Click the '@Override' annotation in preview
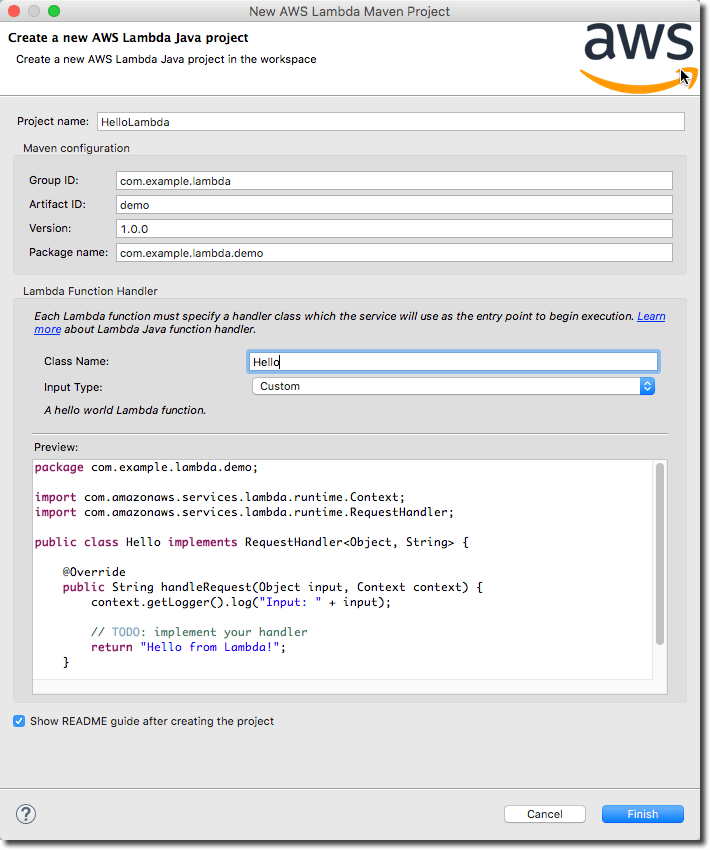The image size is (710, 850). click(x=94, y=572)
